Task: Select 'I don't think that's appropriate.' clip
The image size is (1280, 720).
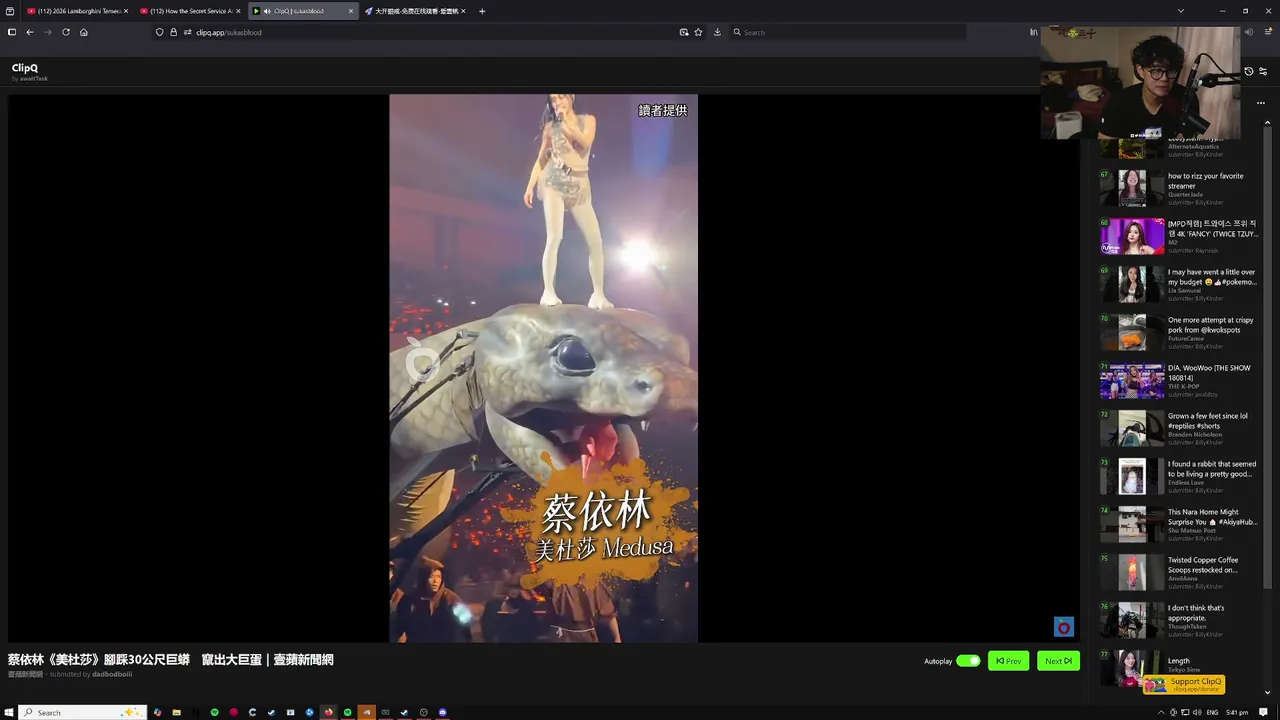Action: point(1180,620)
